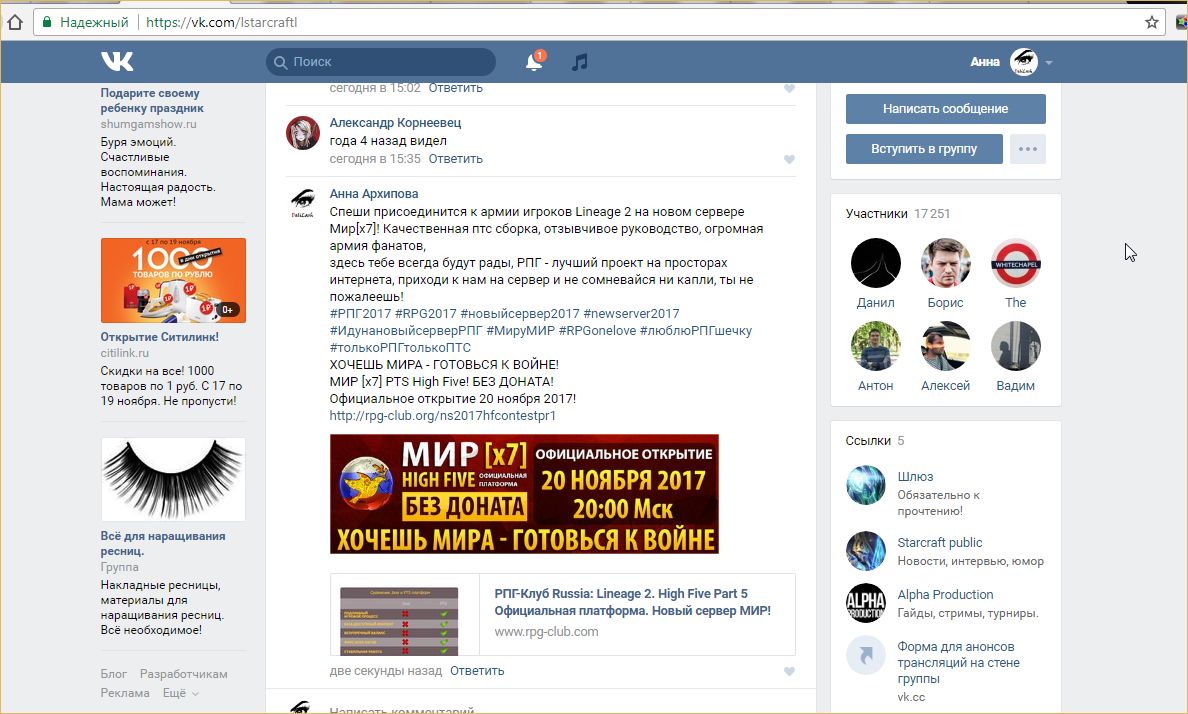The width and height of the screenshot is (1188, 714).
Task: Click Написать сообщение button
Action: (x=946, y=108)
